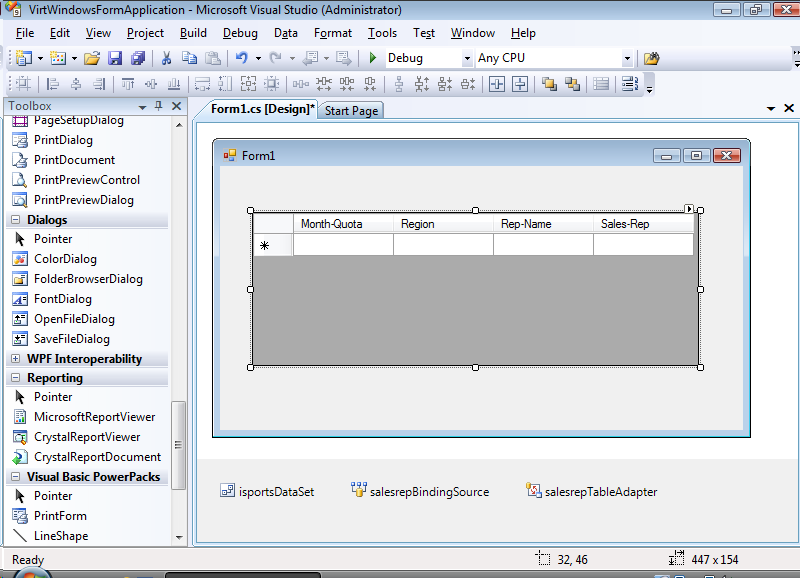Screen dimensions: 800x578
Task: Click Center Horizontally layout icon
Action: (x=495, y=84)
